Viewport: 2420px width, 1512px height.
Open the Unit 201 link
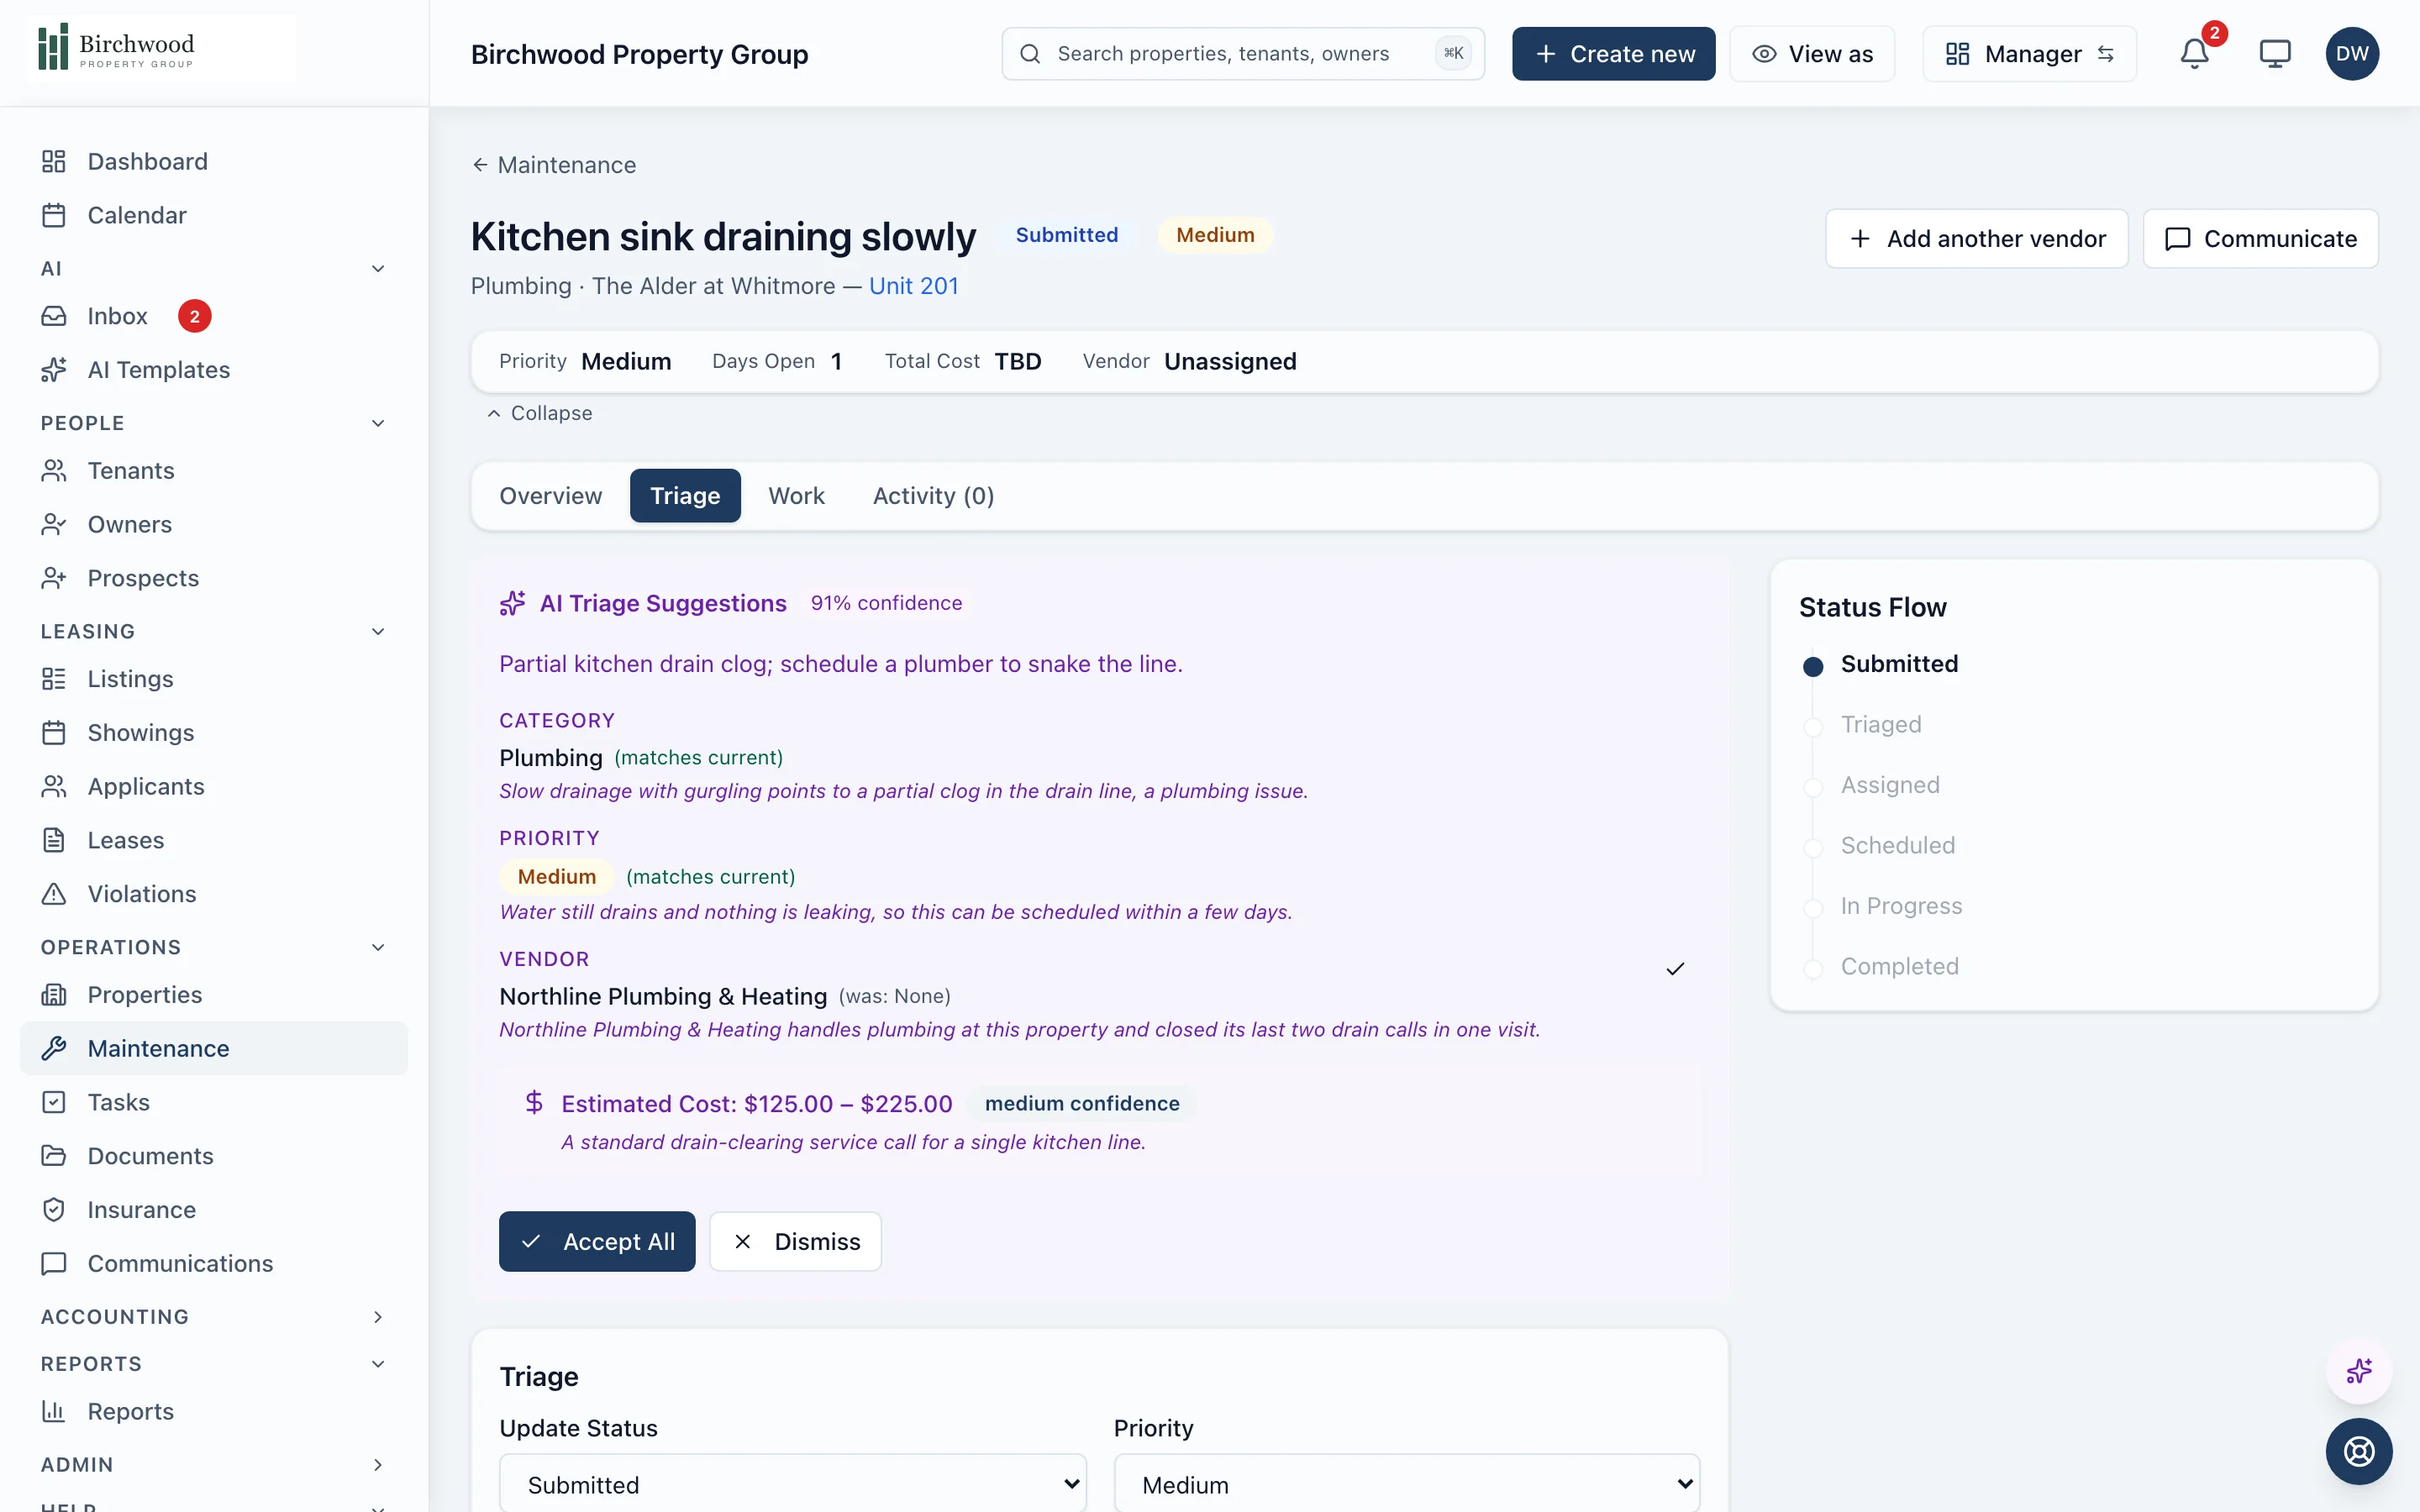pyautogui.click(x=914, y=286)
